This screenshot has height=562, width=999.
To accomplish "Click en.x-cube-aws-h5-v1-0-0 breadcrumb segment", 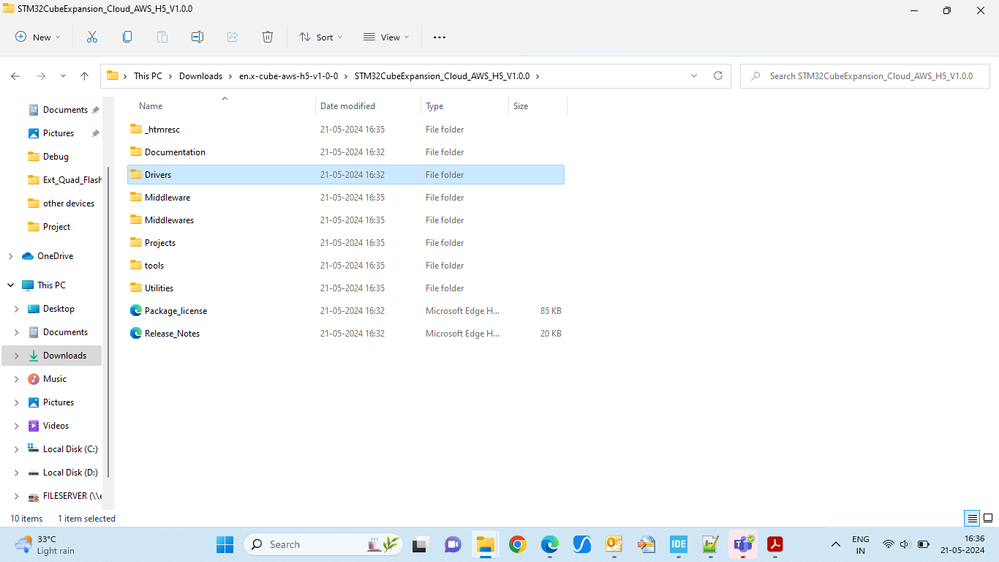I will (x=289, y=76).
